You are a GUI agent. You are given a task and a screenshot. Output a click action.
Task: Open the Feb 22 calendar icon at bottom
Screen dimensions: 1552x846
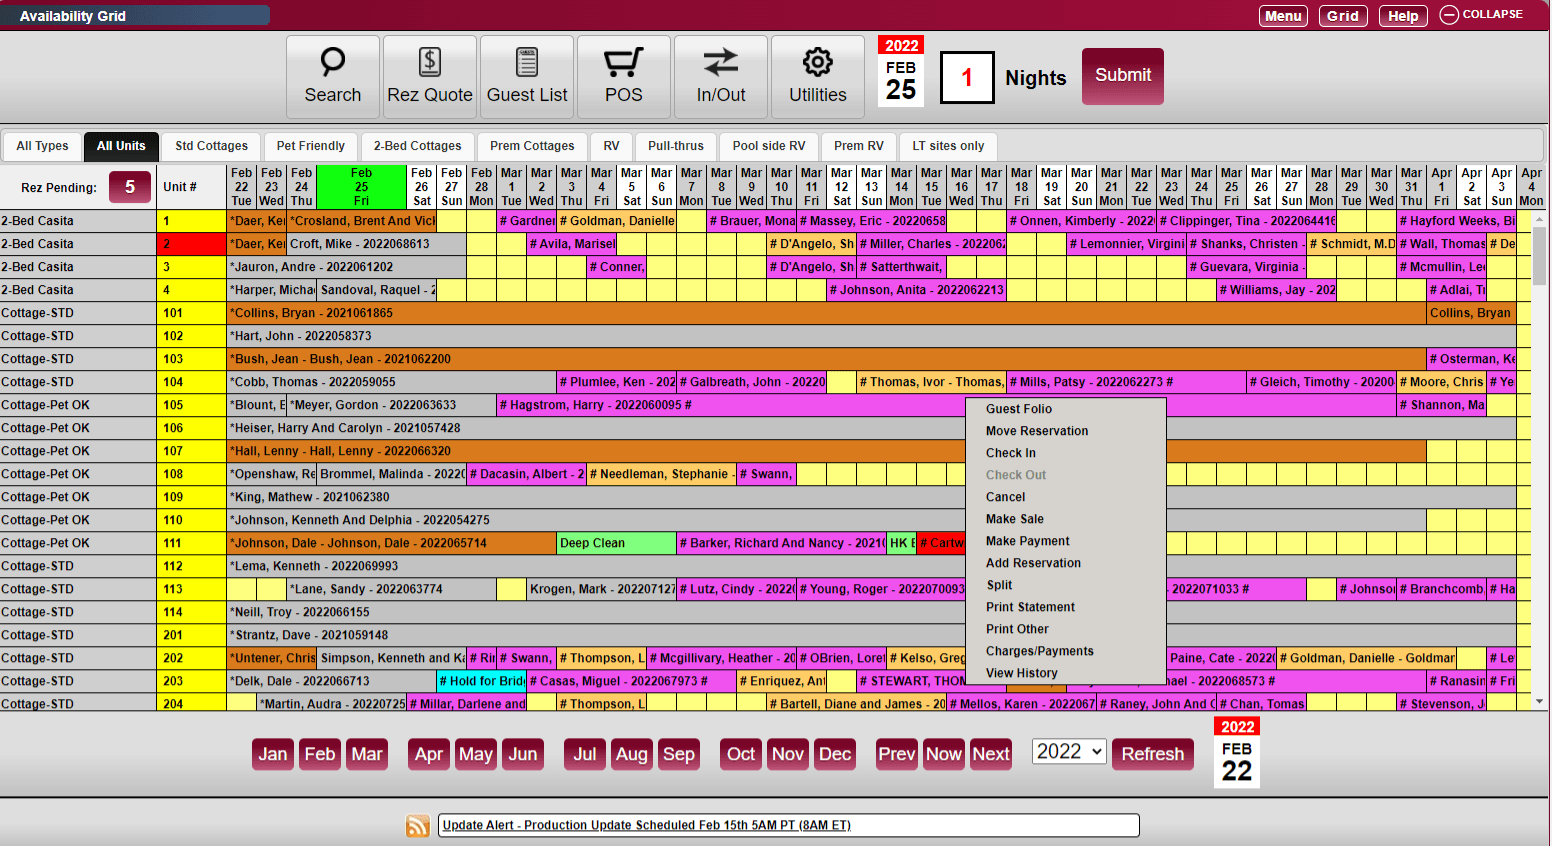click(x=1237, y=752)
